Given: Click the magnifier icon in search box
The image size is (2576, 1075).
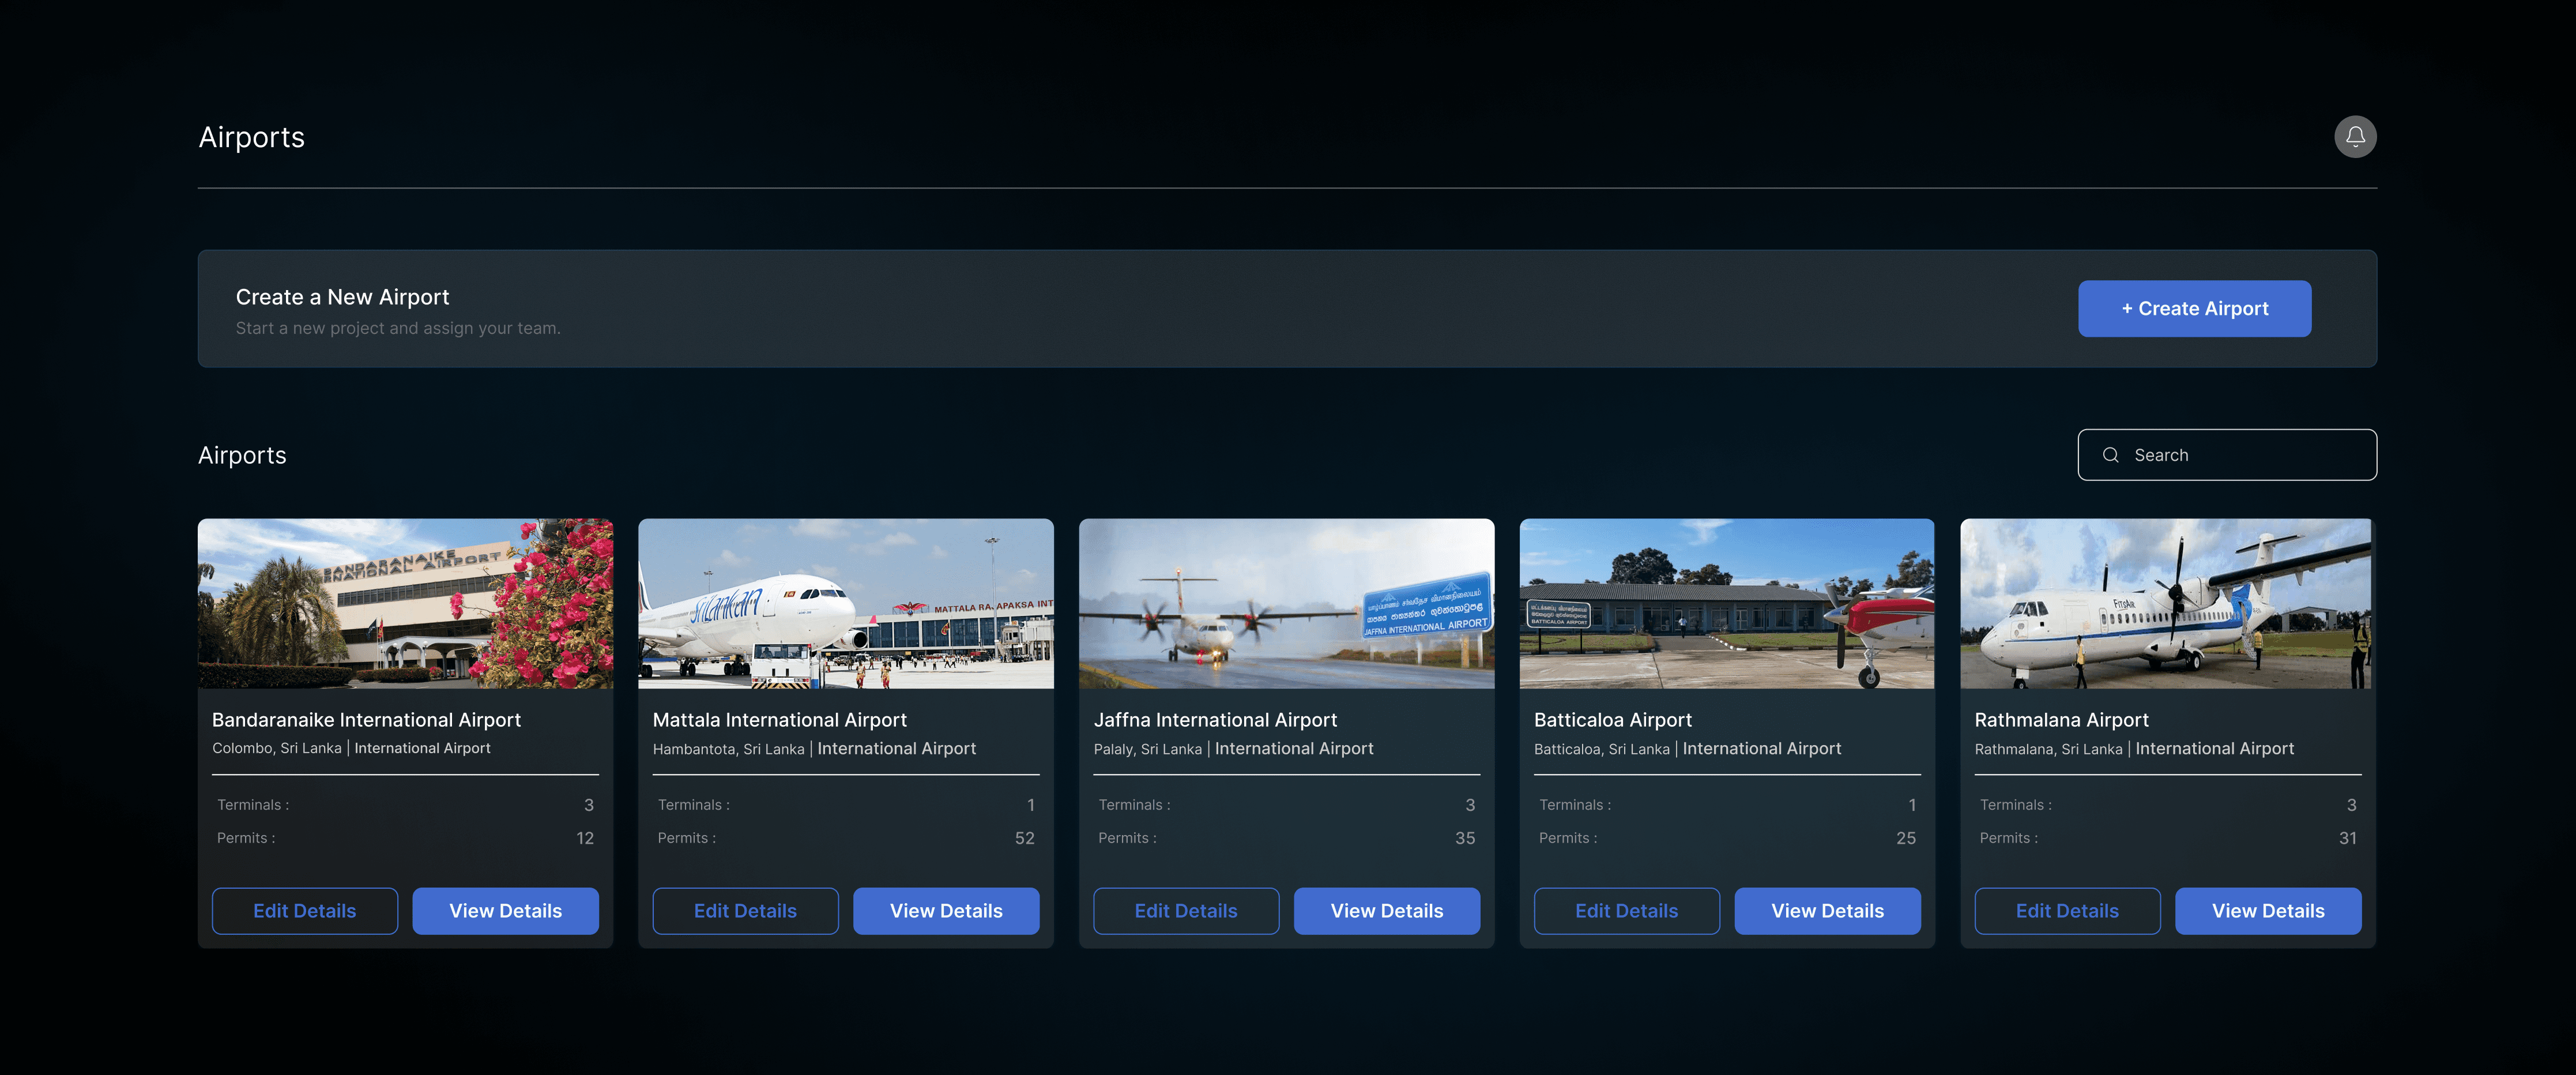Looking at the screenshot, I should pos(2110,455).
